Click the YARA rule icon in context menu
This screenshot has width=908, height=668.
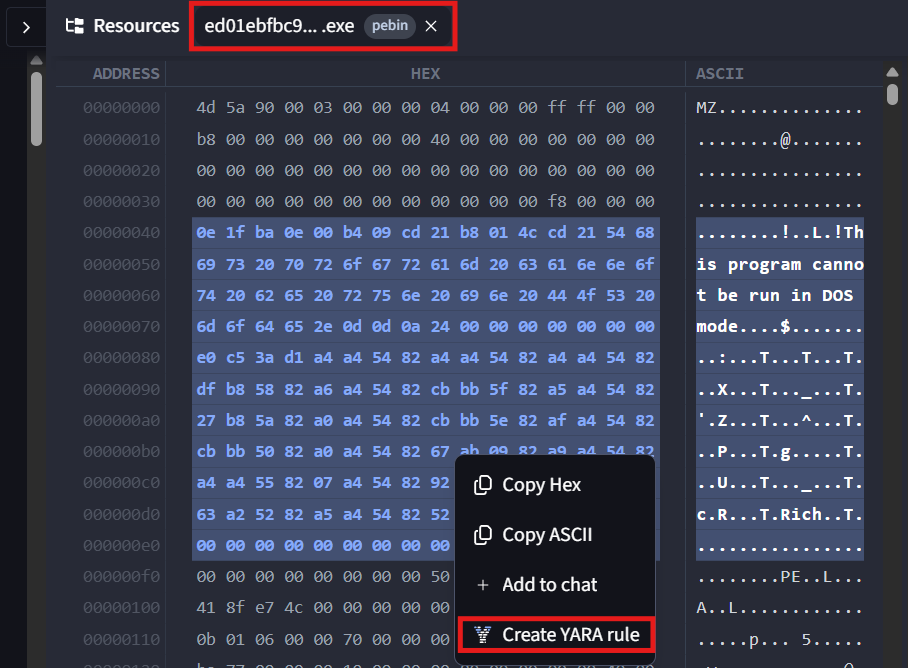pos(483,635)
